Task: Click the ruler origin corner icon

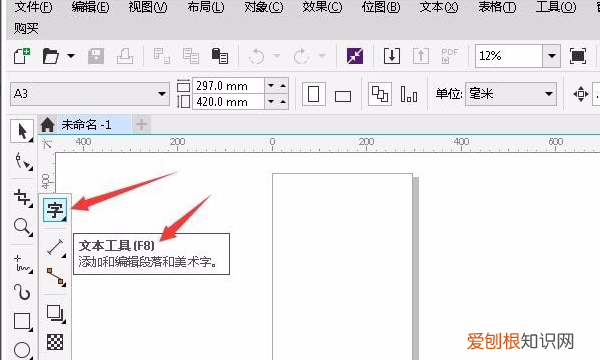Action: [47, 144]
